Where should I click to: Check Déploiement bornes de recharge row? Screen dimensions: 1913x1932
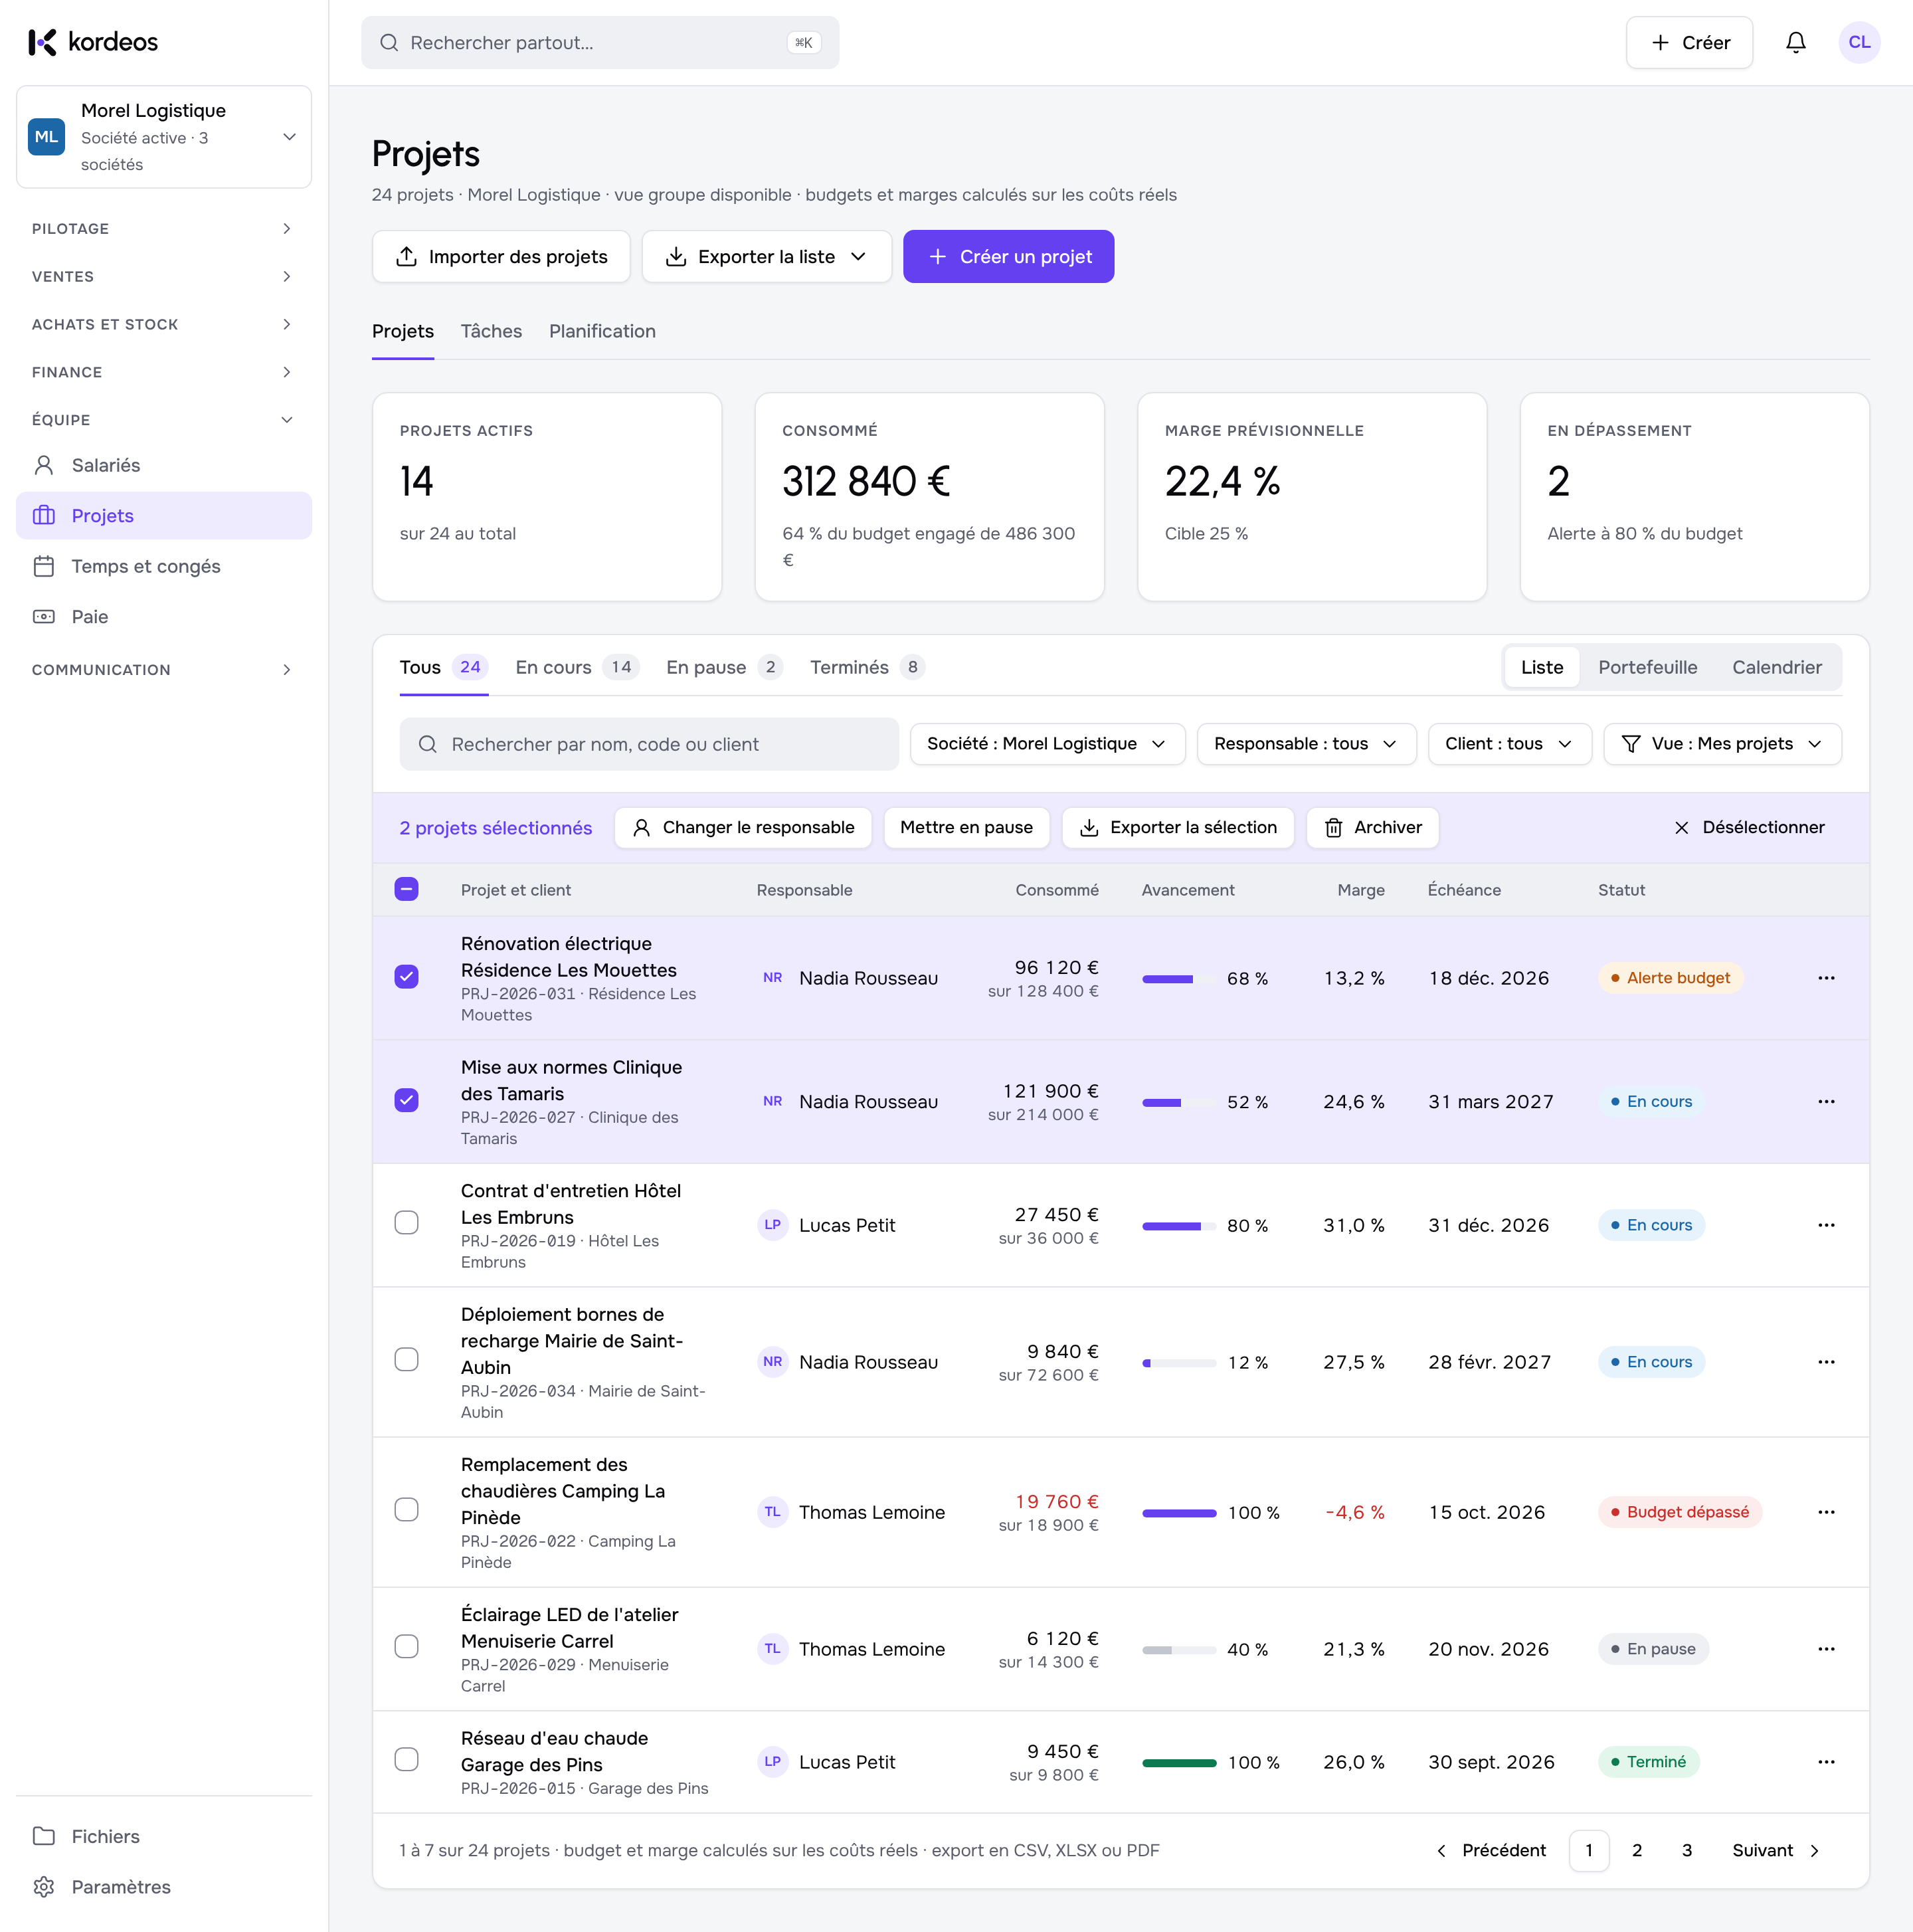[x=406, y=1360]
